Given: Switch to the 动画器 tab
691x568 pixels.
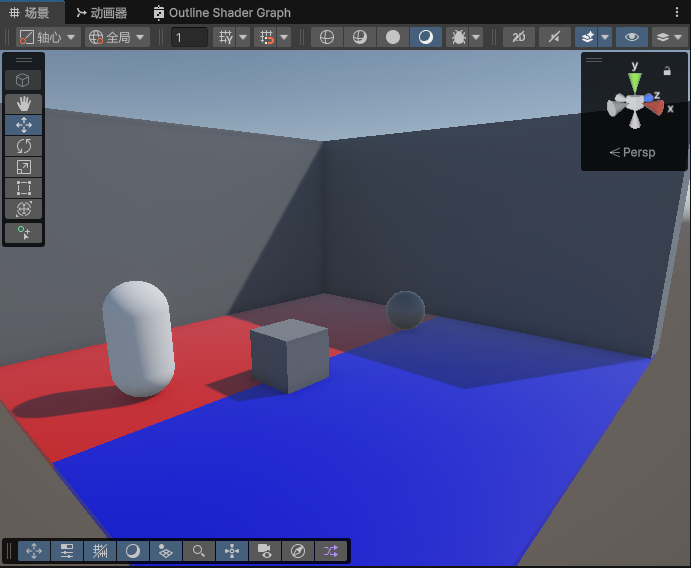Looking at the screenshot, I should [101, 13].
